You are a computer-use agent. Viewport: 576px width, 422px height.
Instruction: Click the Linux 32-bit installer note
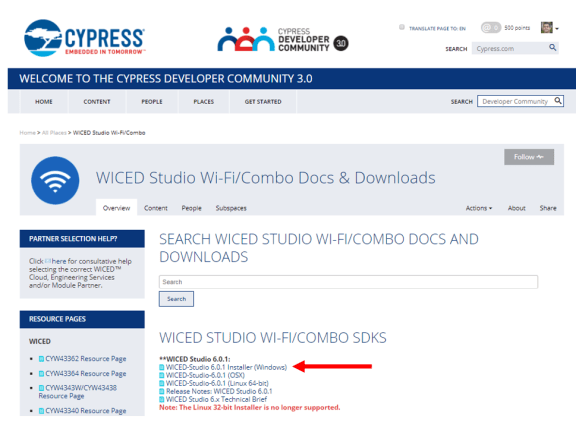click(x=249, y=408)
